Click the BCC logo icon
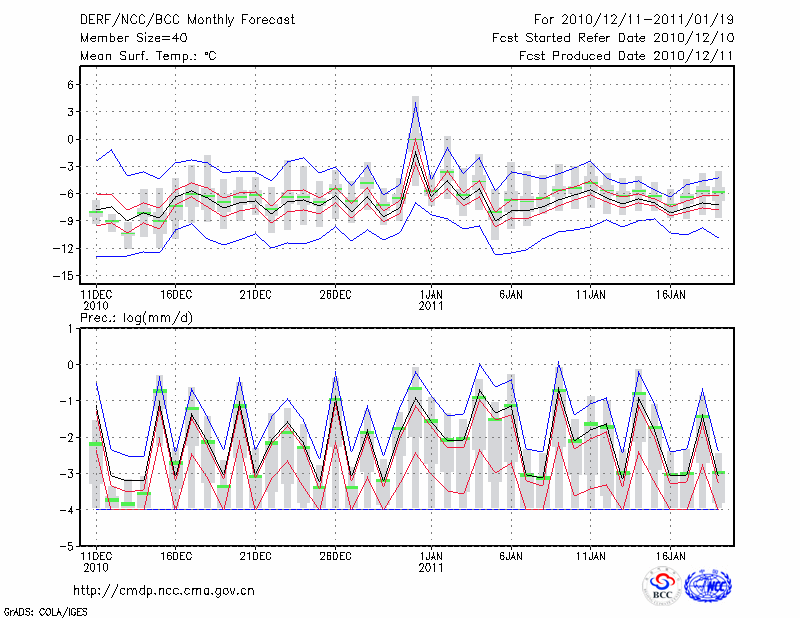Viewport: 800px width, 618px height. point(662,586)
